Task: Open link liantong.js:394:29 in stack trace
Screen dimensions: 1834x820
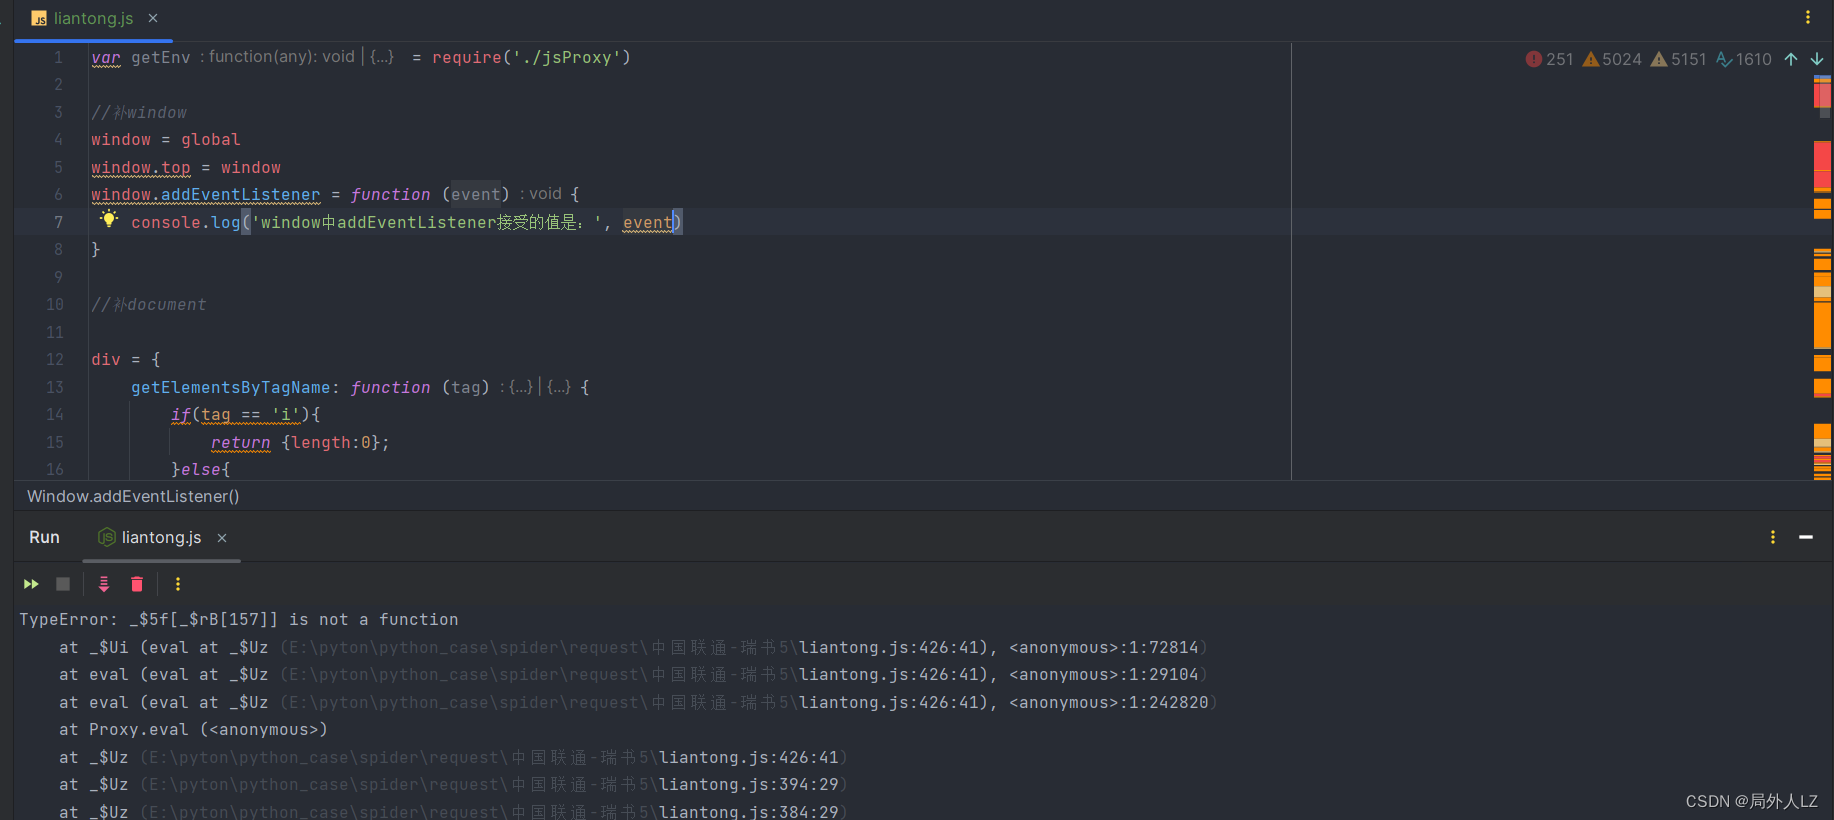Action: (x=749, y=784)
